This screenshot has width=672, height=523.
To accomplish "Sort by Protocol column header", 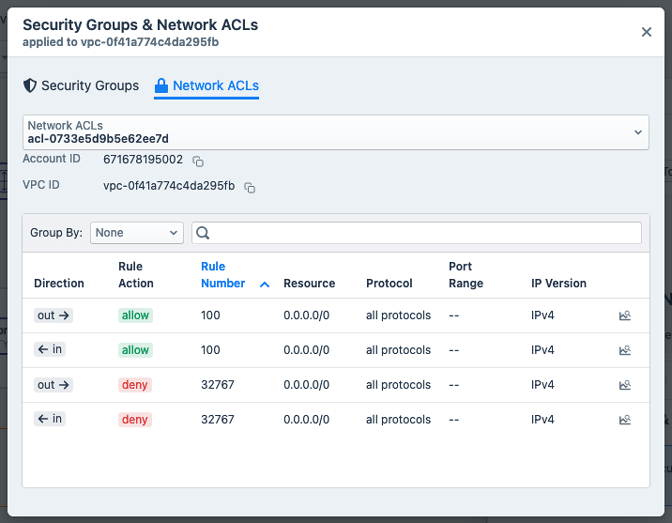I will click(389, 283).
